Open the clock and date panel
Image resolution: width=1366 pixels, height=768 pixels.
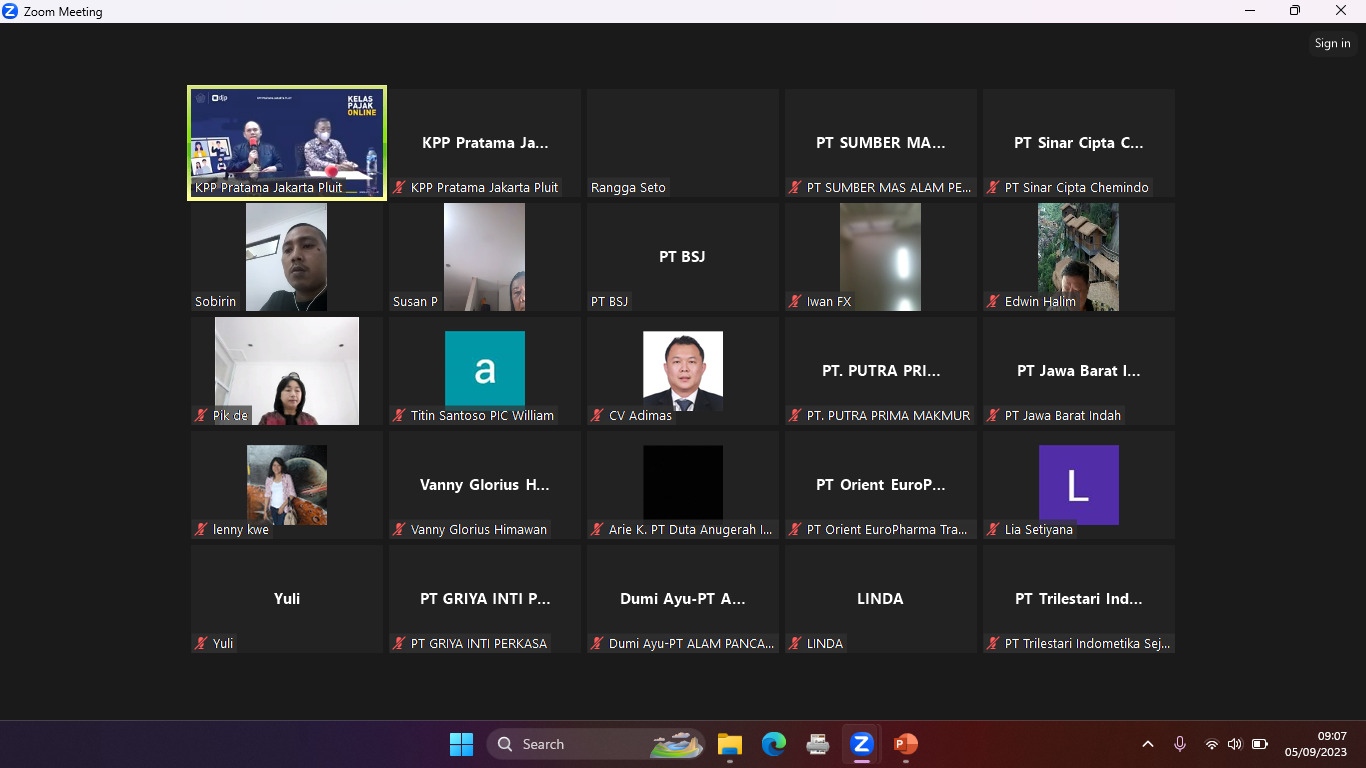(1316, 744)
